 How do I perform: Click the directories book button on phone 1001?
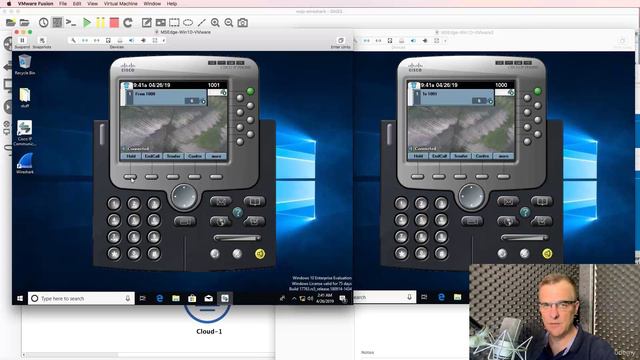(x=255, y=201)
